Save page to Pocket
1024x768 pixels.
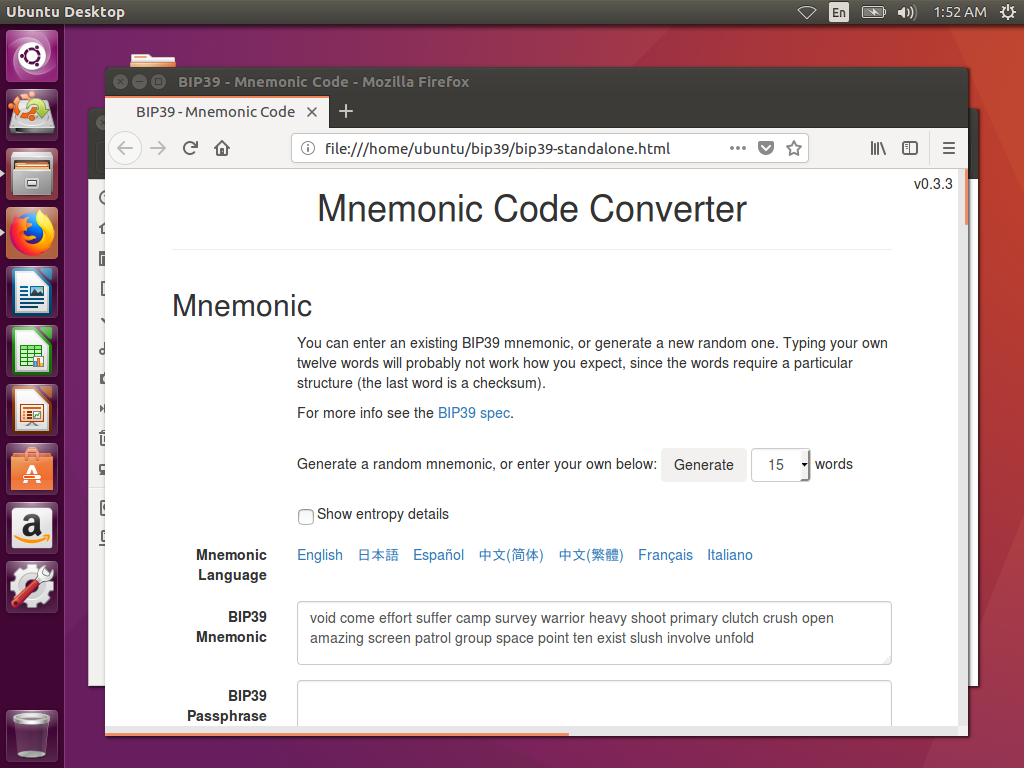point(766,148)
